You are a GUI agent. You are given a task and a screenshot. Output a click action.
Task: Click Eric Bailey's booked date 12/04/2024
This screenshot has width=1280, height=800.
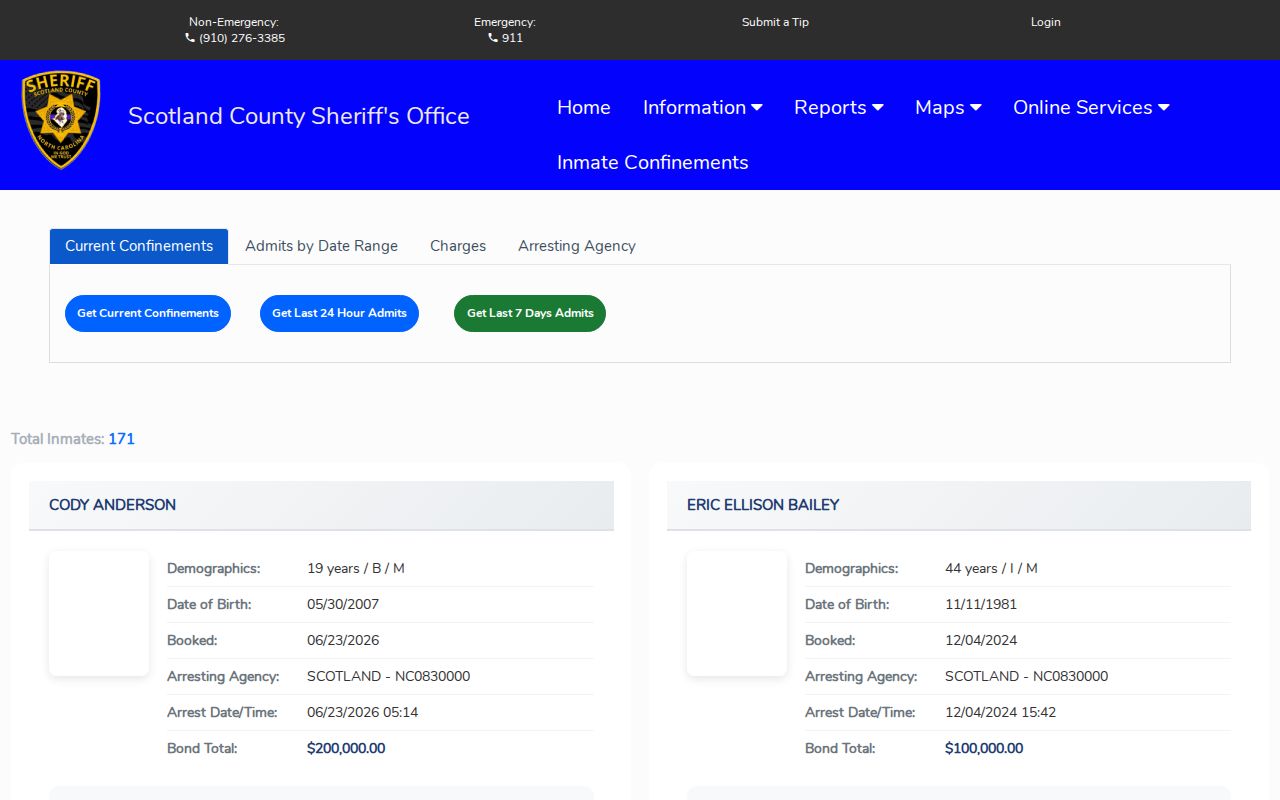(x=981, y=640)
